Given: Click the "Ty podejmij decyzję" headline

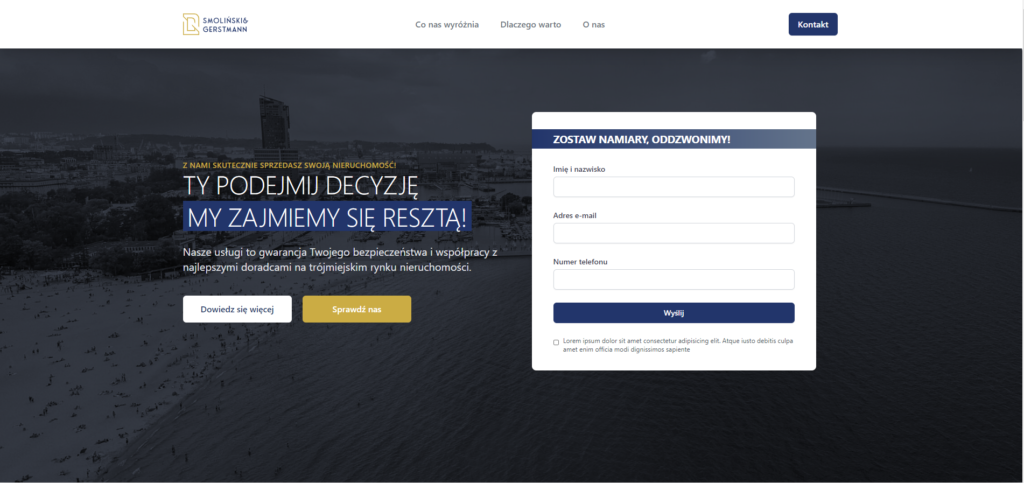Looking at the screenshot, I should [x=300, y=187].
